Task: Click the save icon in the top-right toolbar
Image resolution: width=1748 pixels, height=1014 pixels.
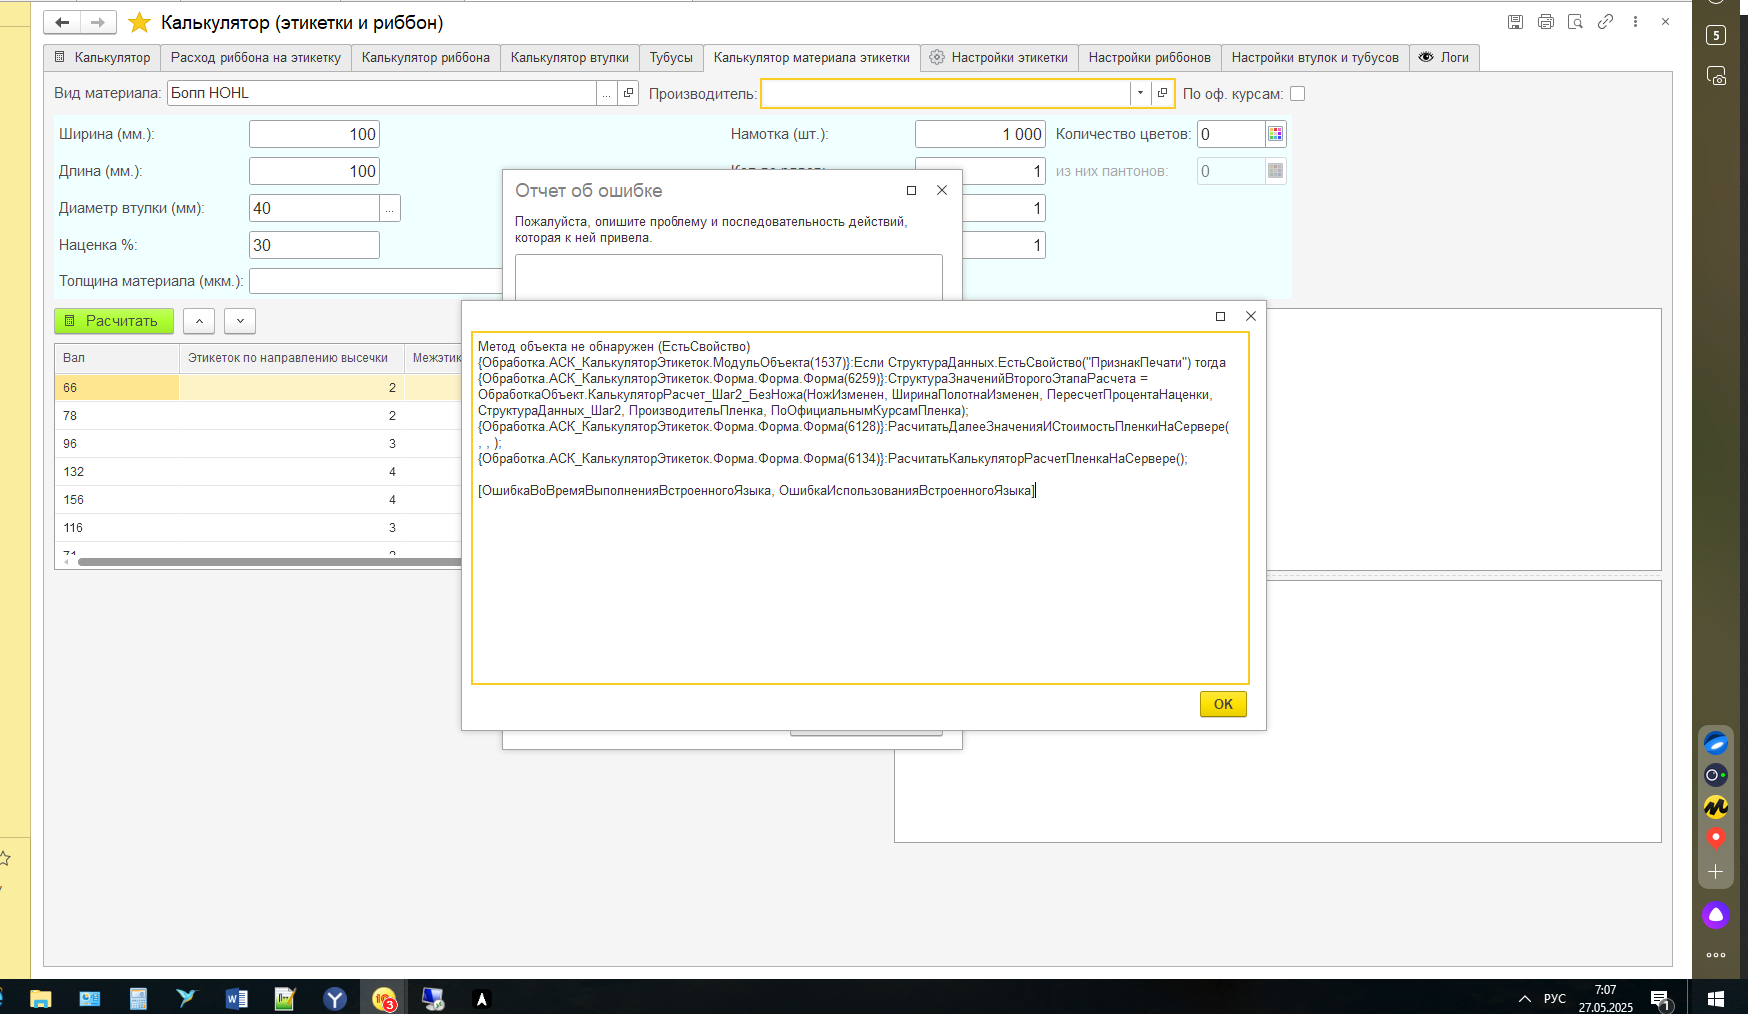Action: (x=1515, y=22)
